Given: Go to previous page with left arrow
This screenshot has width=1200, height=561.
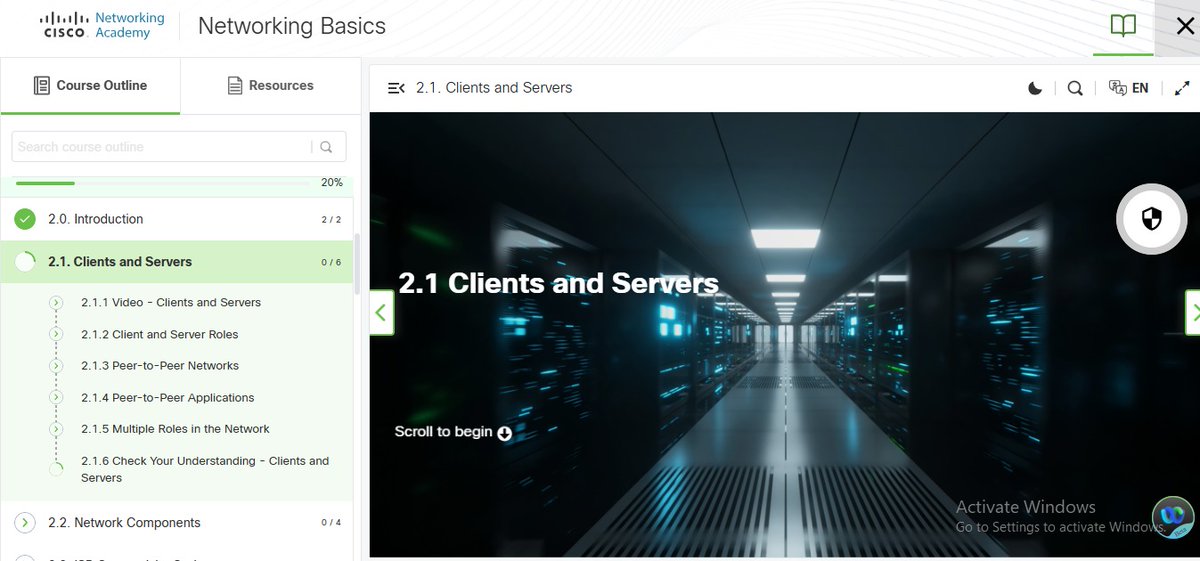Looking at the screenshot, I should (x=381, y=313).
